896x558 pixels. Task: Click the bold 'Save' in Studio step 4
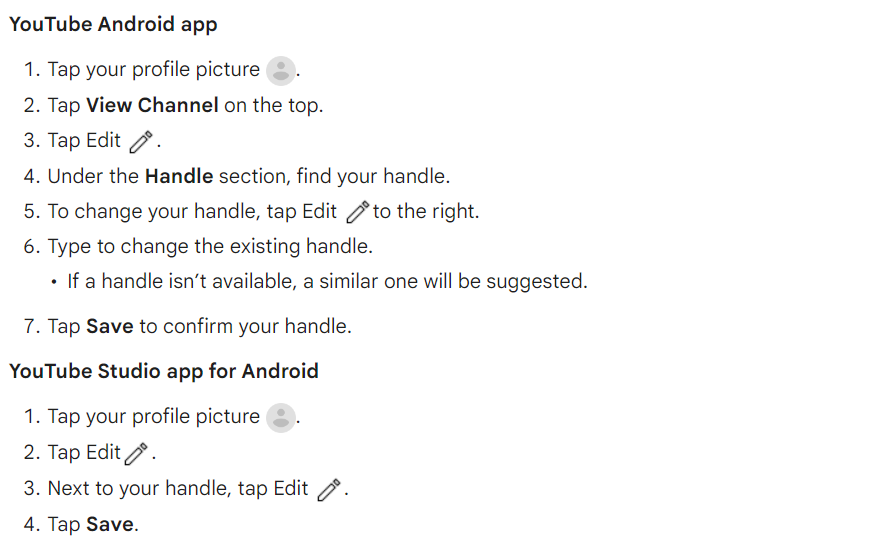[110, 524]
